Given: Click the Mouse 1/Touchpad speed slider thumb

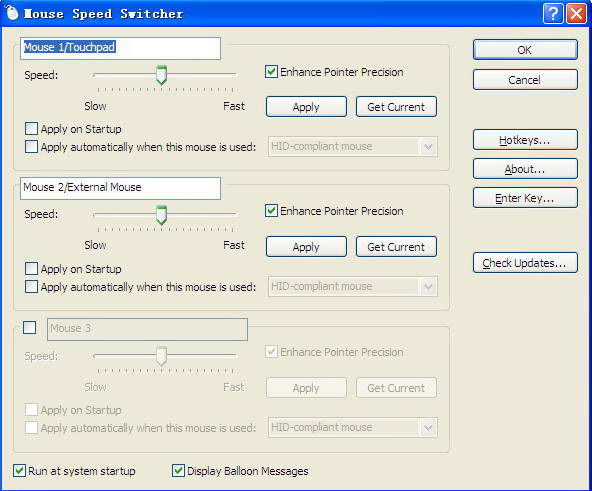Looking at the screenshot, I should tap(161, 75).
